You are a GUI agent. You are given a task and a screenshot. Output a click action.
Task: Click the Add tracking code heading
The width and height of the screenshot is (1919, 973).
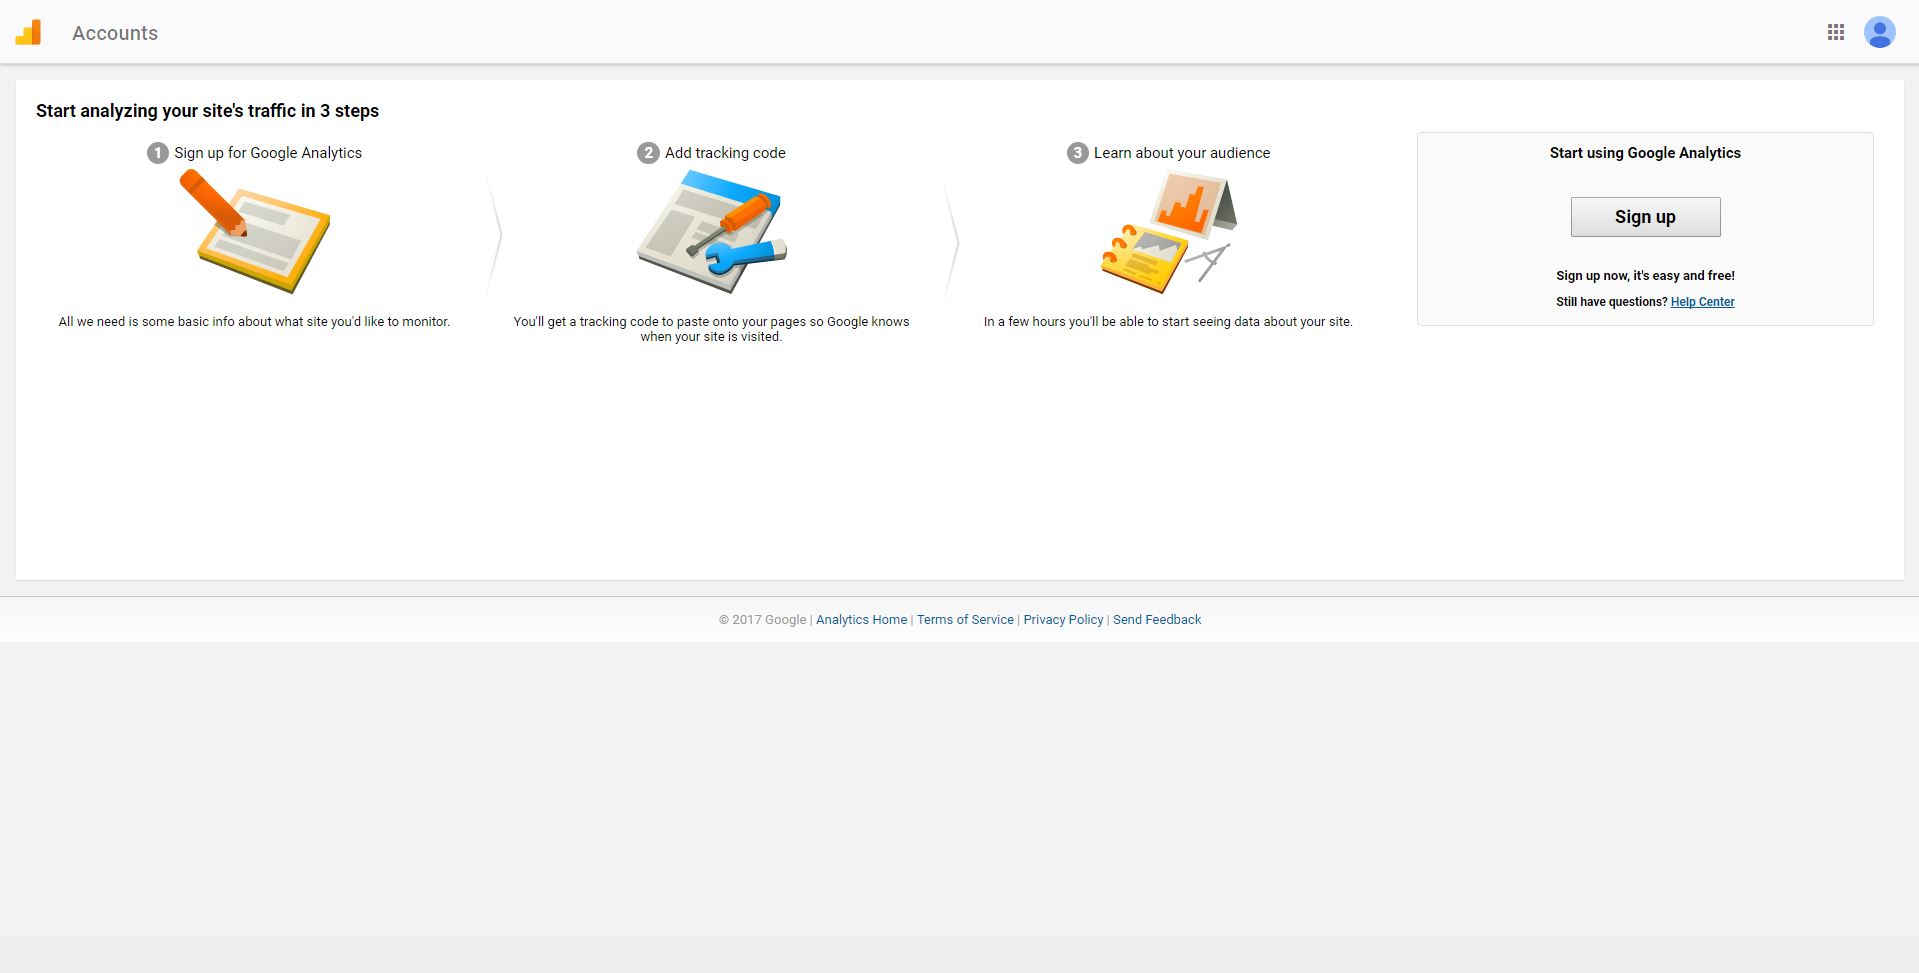pos(724,152)
